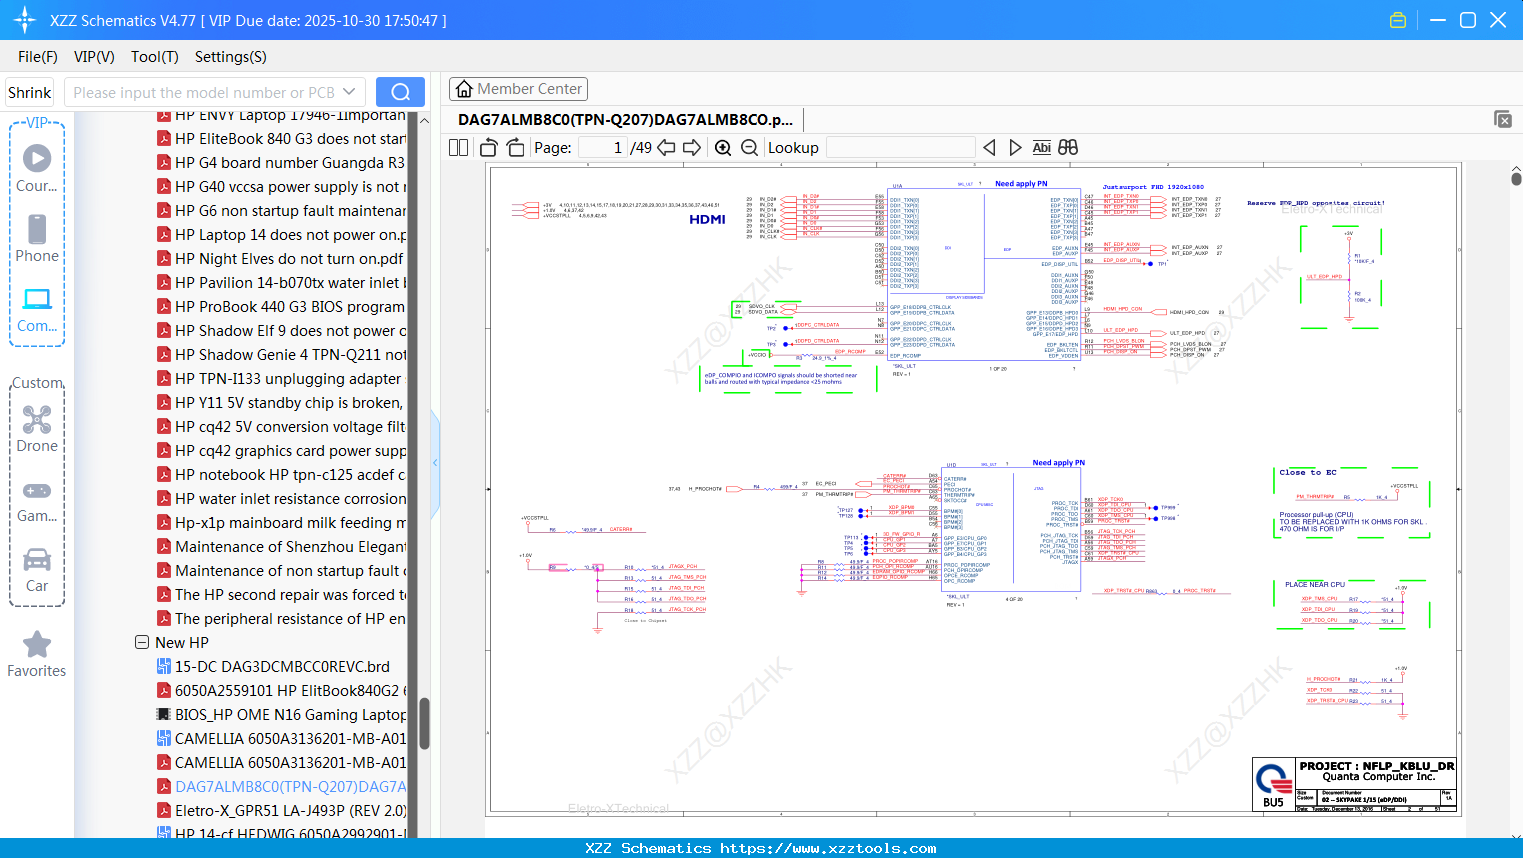The height and width of the screenshot is (858, 1523).
Task: Collapse the left panel with the splitter arrow
Action: point(435,463)
